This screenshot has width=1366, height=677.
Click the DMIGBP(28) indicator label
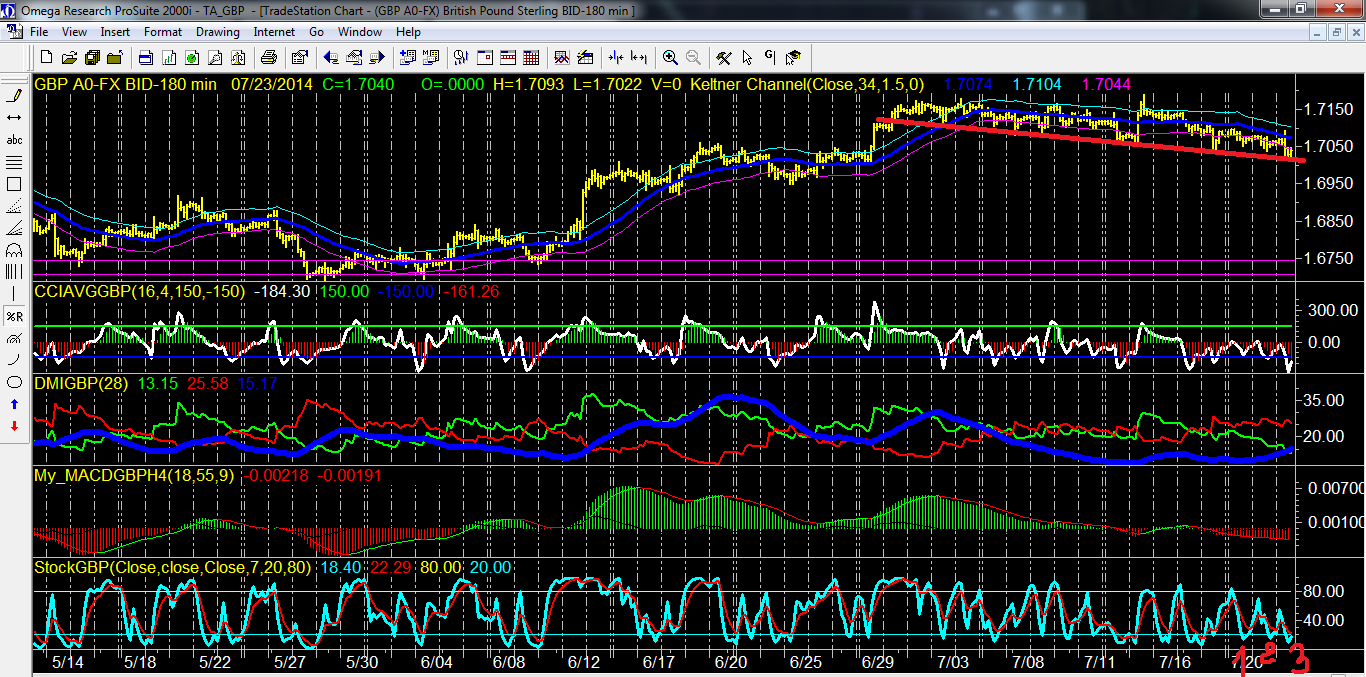pyautogui.click(x=80, y=384)
